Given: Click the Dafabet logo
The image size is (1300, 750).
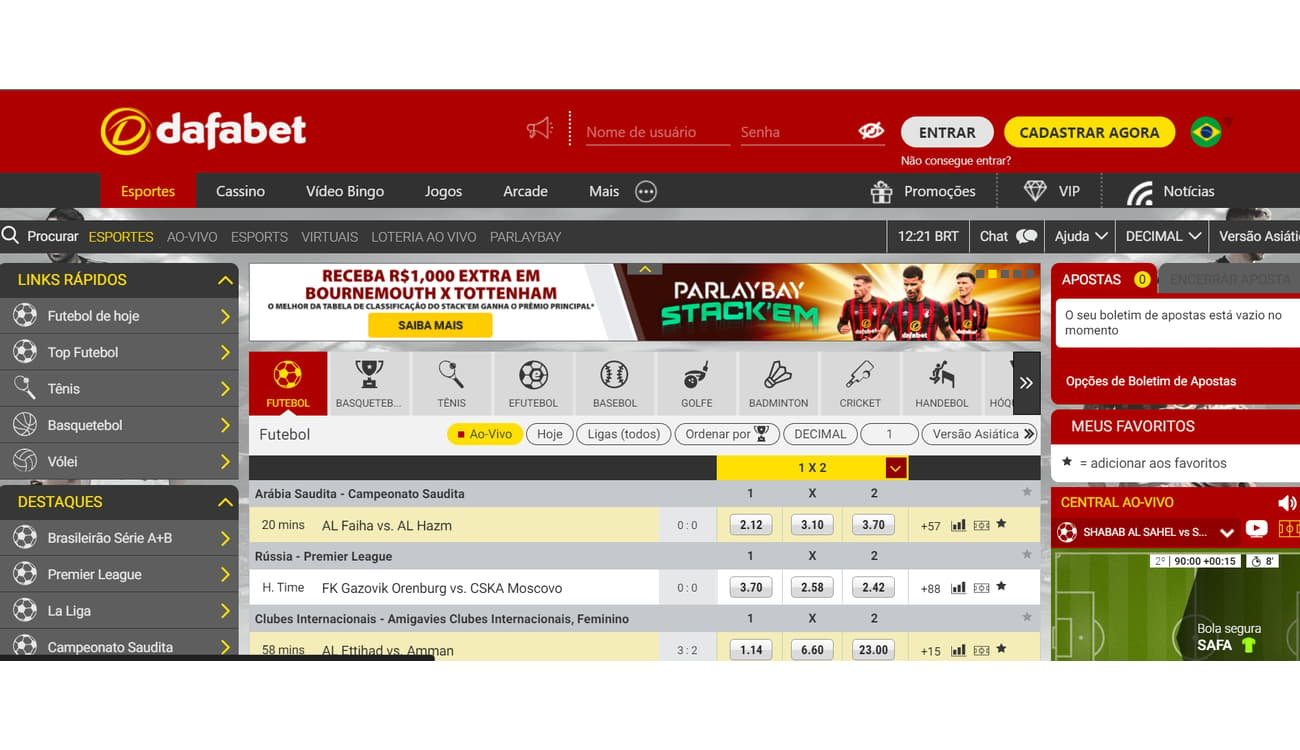Looking at the screenshot, I should point(203,131).
